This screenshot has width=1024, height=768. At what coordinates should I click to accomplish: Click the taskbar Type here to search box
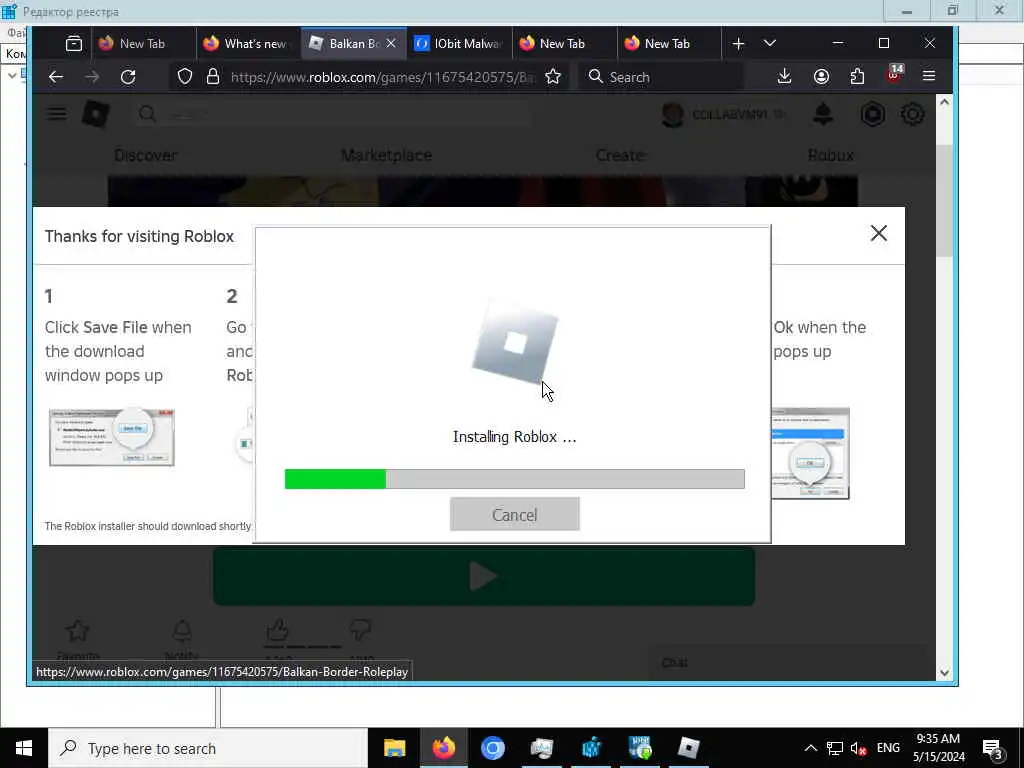click(208, 748)
